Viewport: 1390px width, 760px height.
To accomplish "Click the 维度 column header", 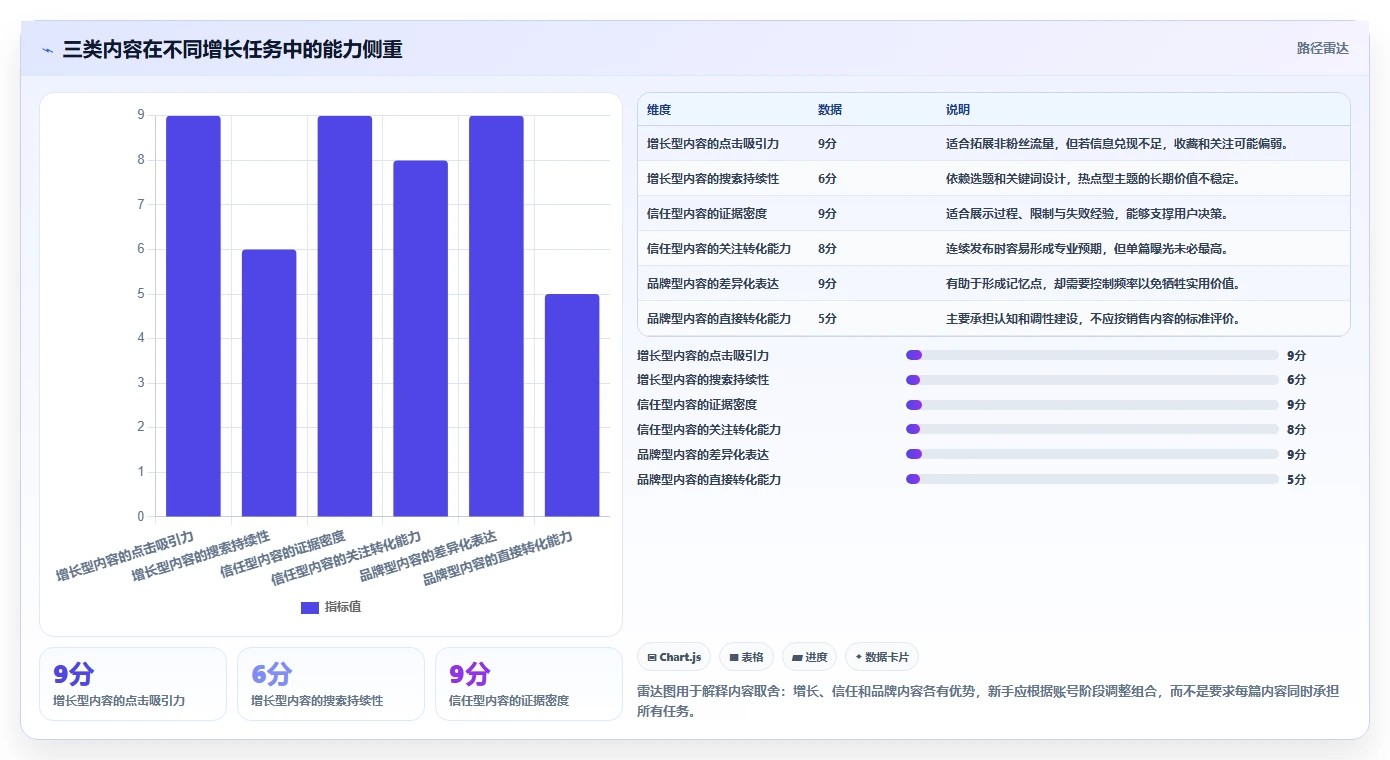I will (659, 109).
